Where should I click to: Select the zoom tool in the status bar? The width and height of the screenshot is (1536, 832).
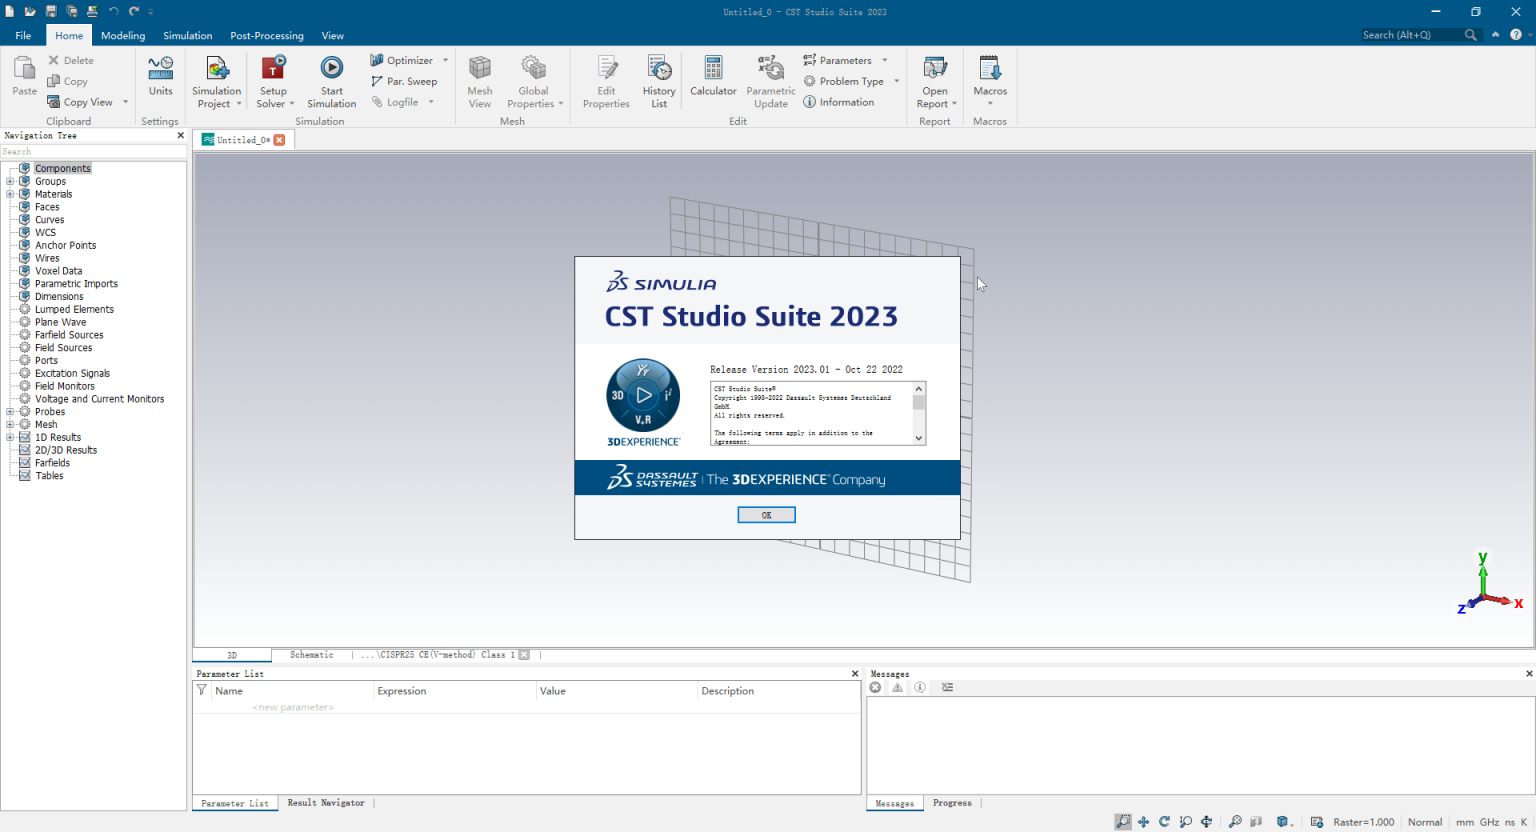[x=1122, y=821]
